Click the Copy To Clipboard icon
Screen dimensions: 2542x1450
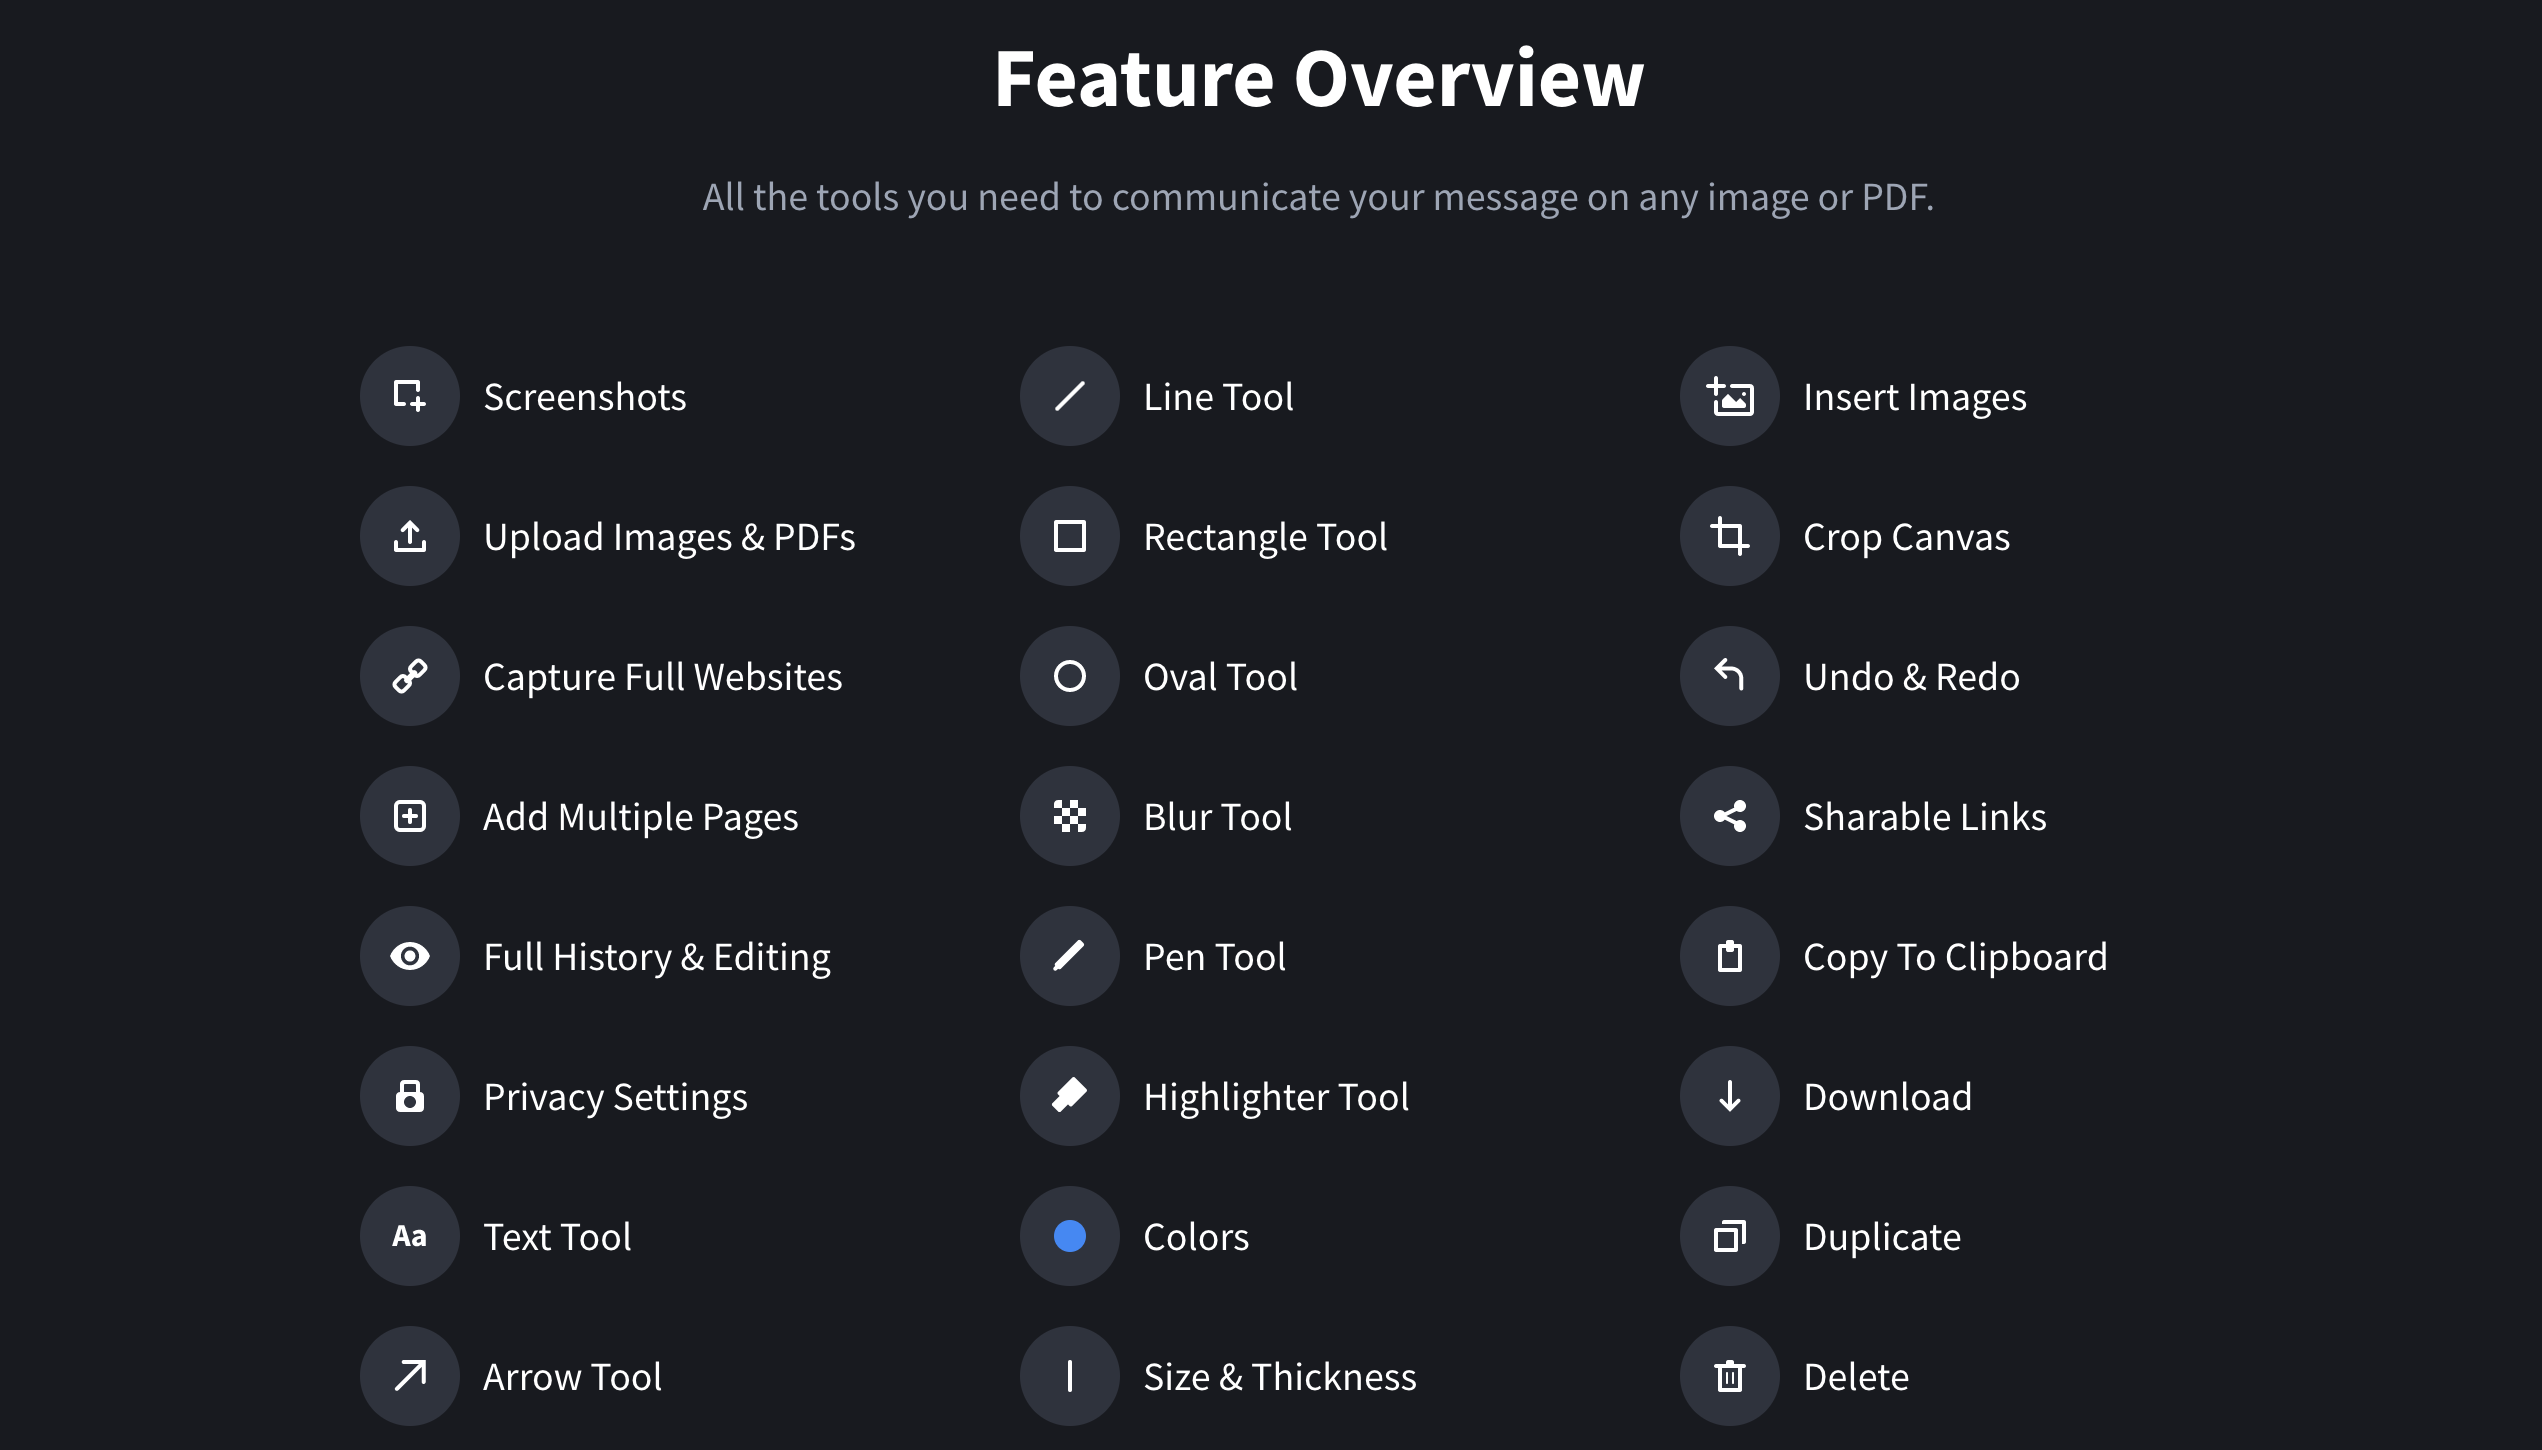click(x=1729, y=956)
